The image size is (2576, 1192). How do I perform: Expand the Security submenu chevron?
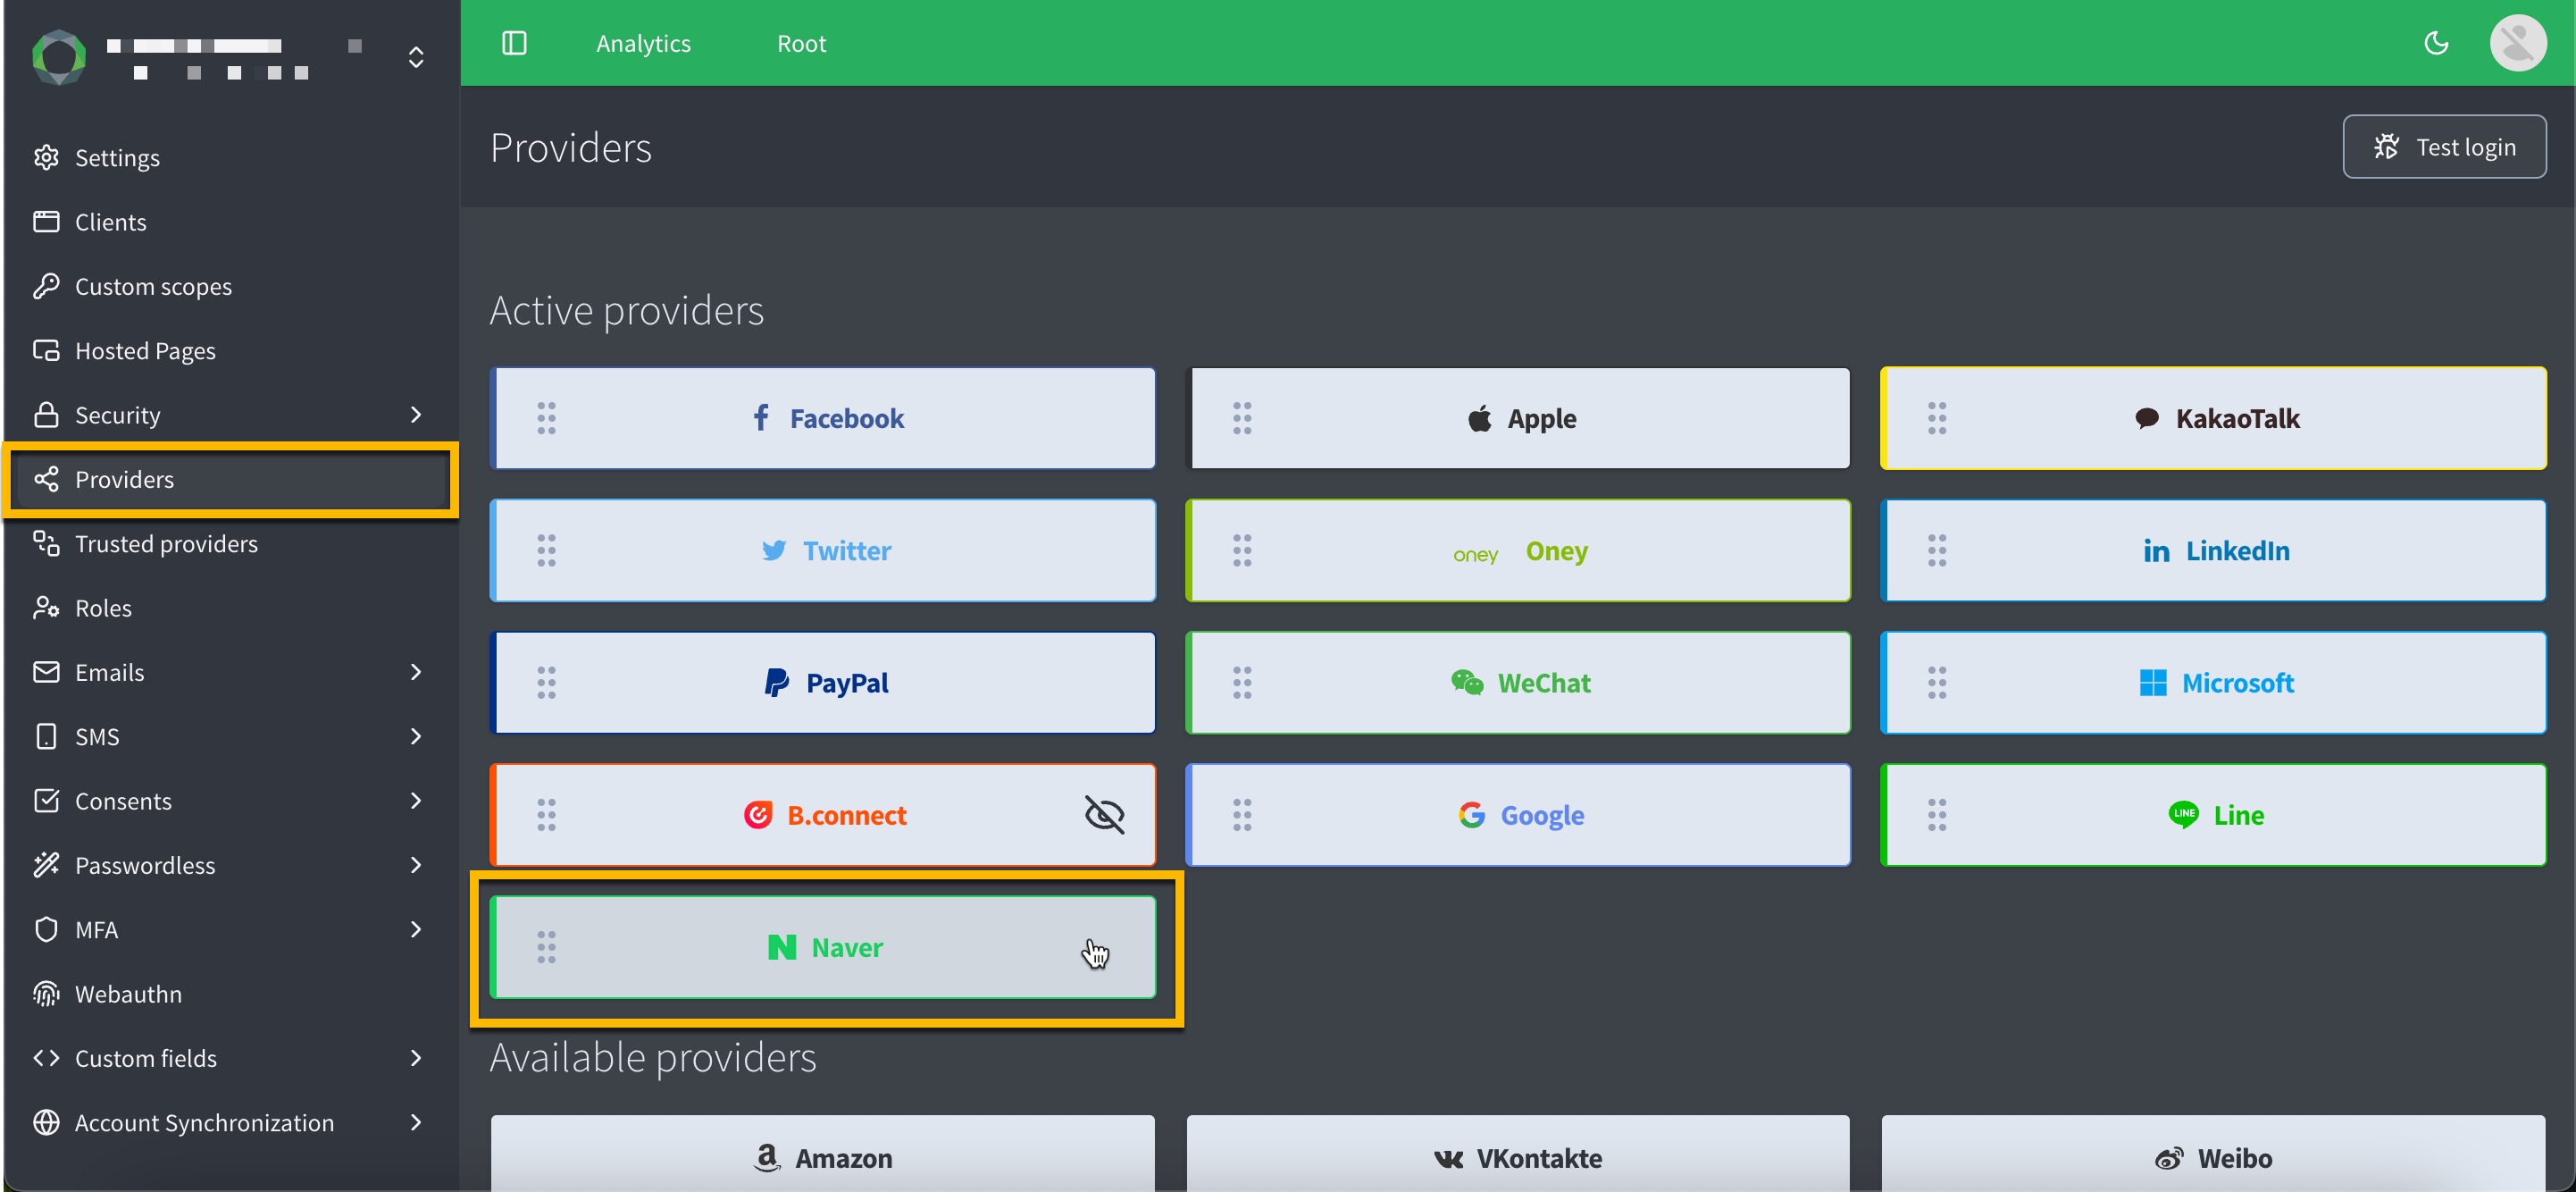416,414
